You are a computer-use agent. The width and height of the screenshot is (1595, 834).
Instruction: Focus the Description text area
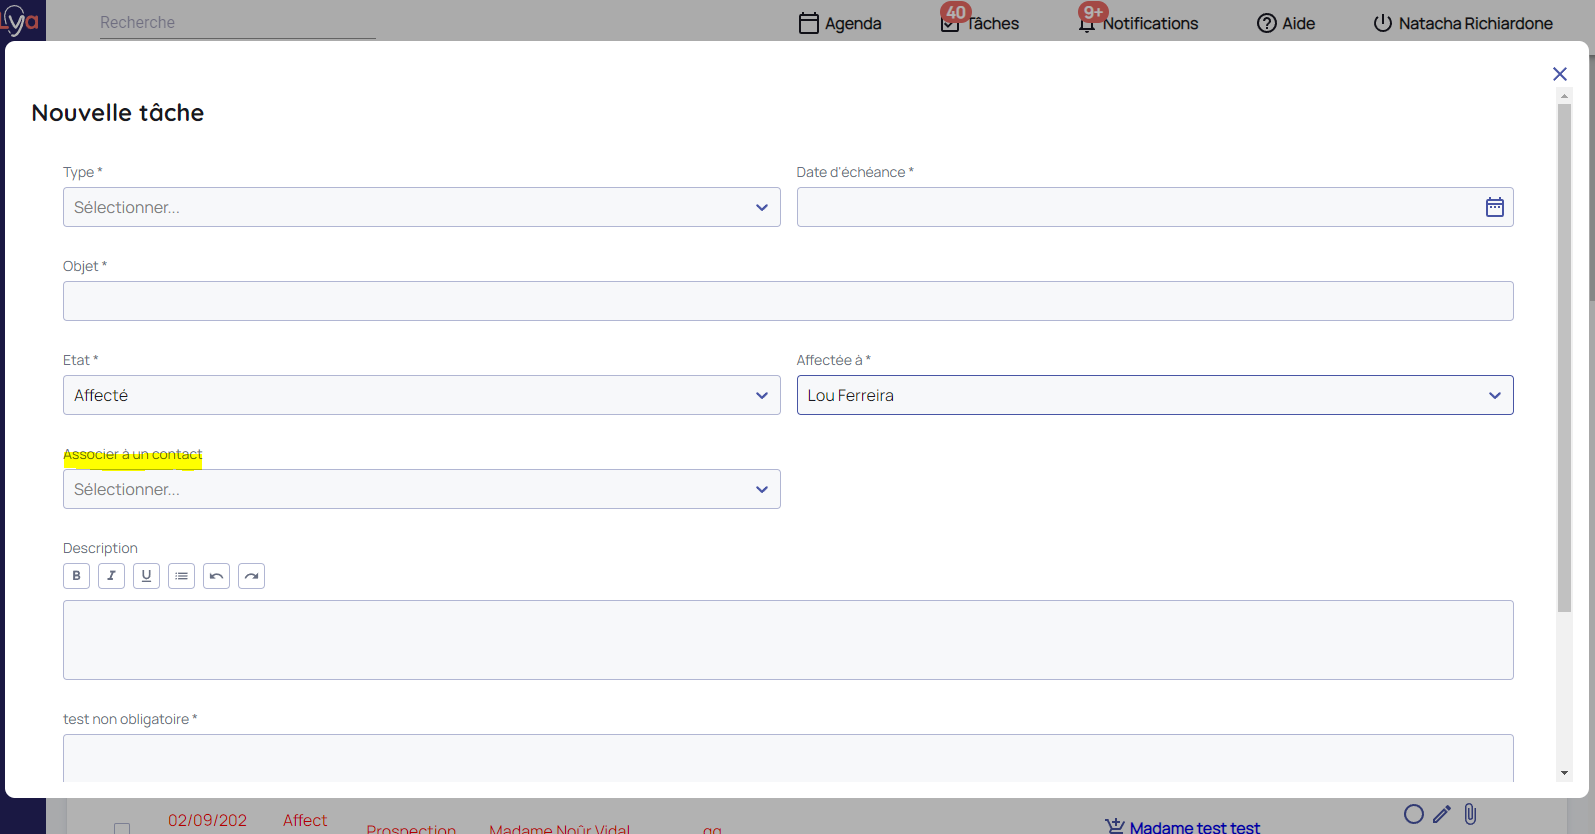[x=787, y=640]
